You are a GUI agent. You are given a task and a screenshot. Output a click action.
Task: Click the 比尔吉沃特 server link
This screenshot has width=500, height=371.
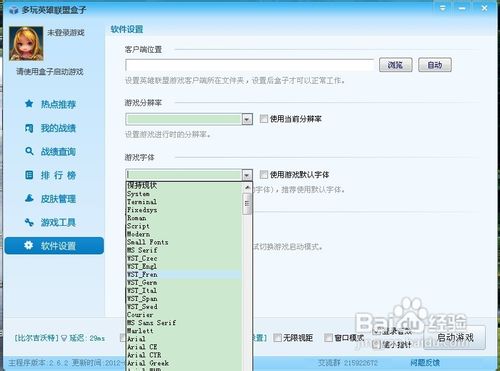[x=37, y=338]
